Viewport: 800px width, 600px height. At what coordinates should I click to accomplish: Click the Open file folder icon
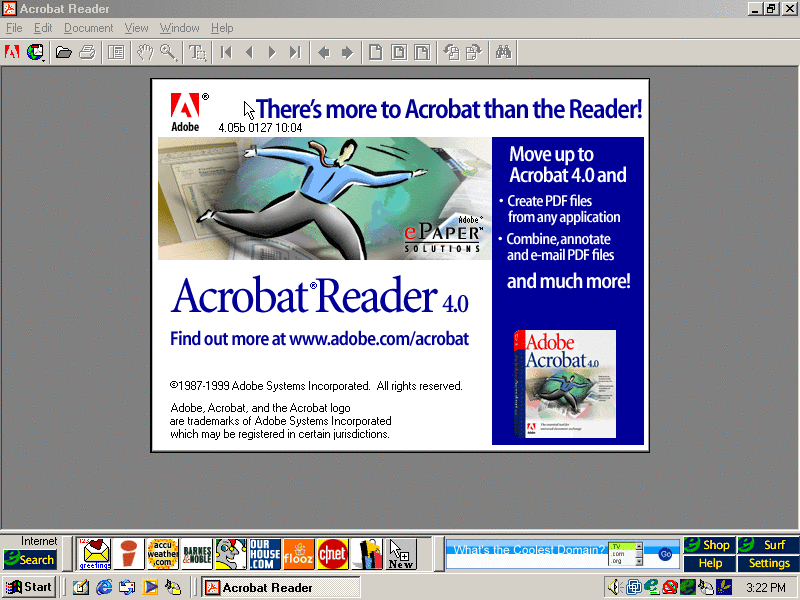63,52
